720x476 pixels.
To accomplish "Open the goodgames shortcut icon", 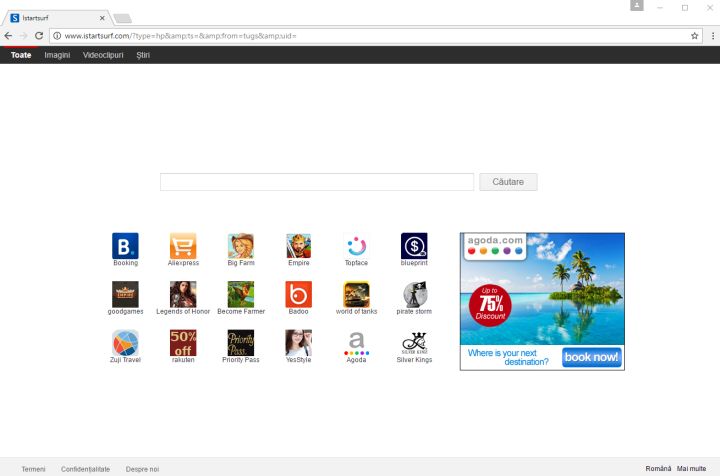I will tap(125, 295).
